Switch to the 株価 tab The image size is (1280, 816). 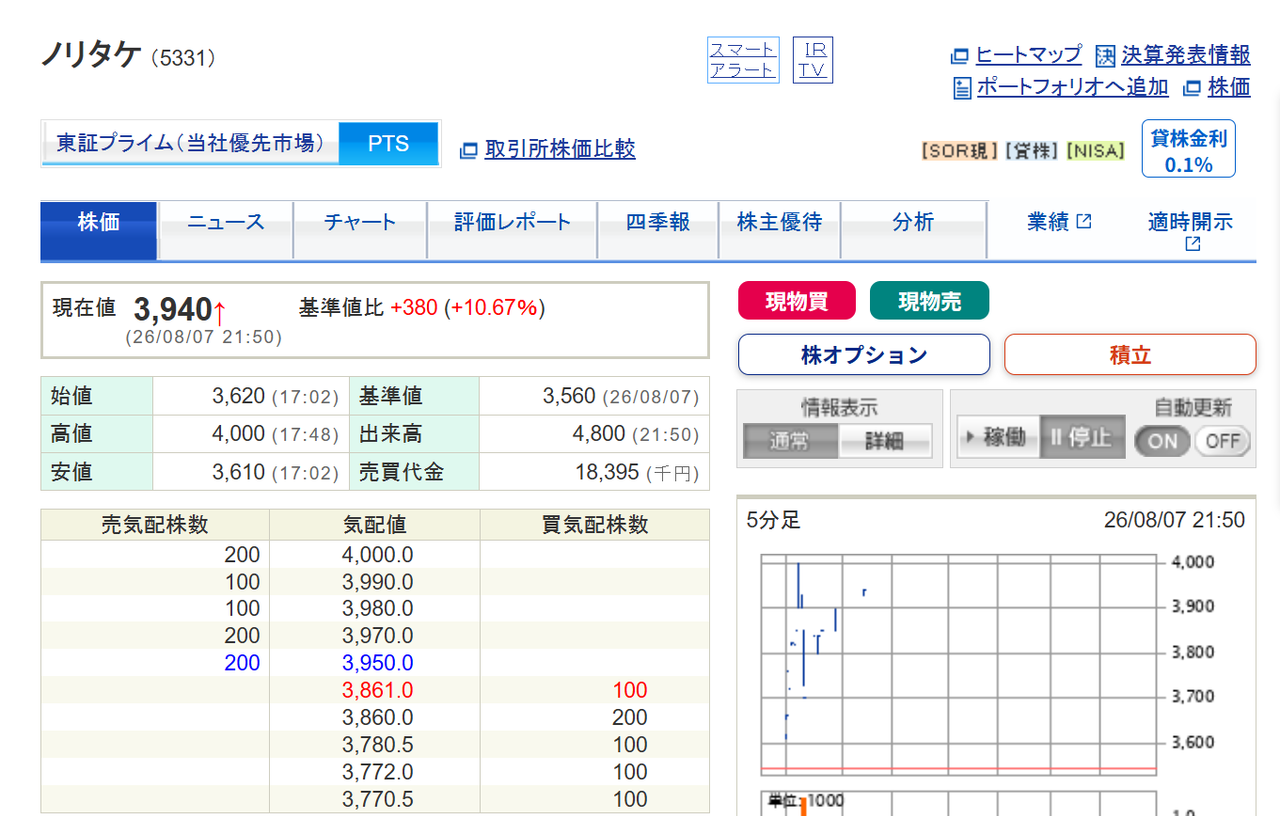coord(99,230)
